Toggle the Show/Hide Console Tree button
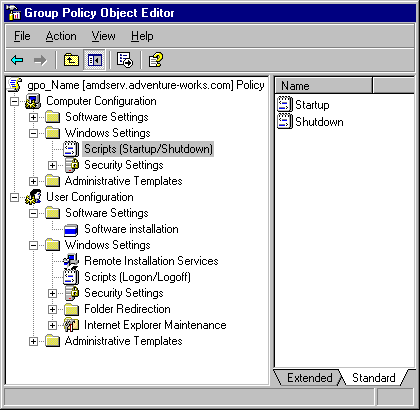Screen dimensions: 420x410 click(x=94, y=60)
